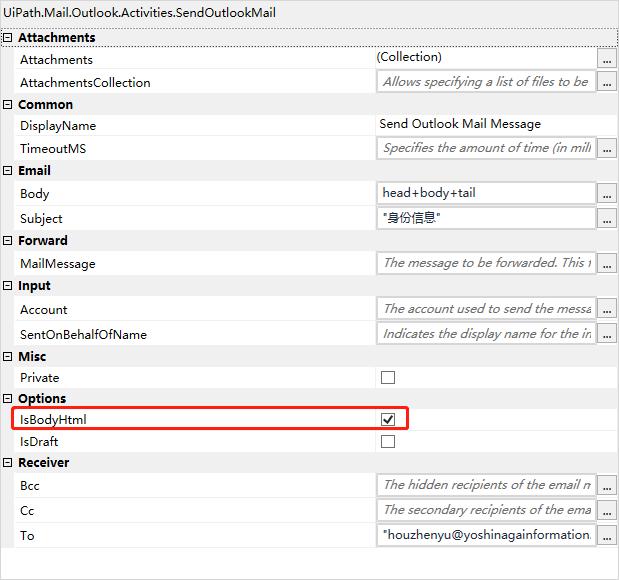Click the Bcc input field
The image size is (619, 580).
tap(486, 485)
